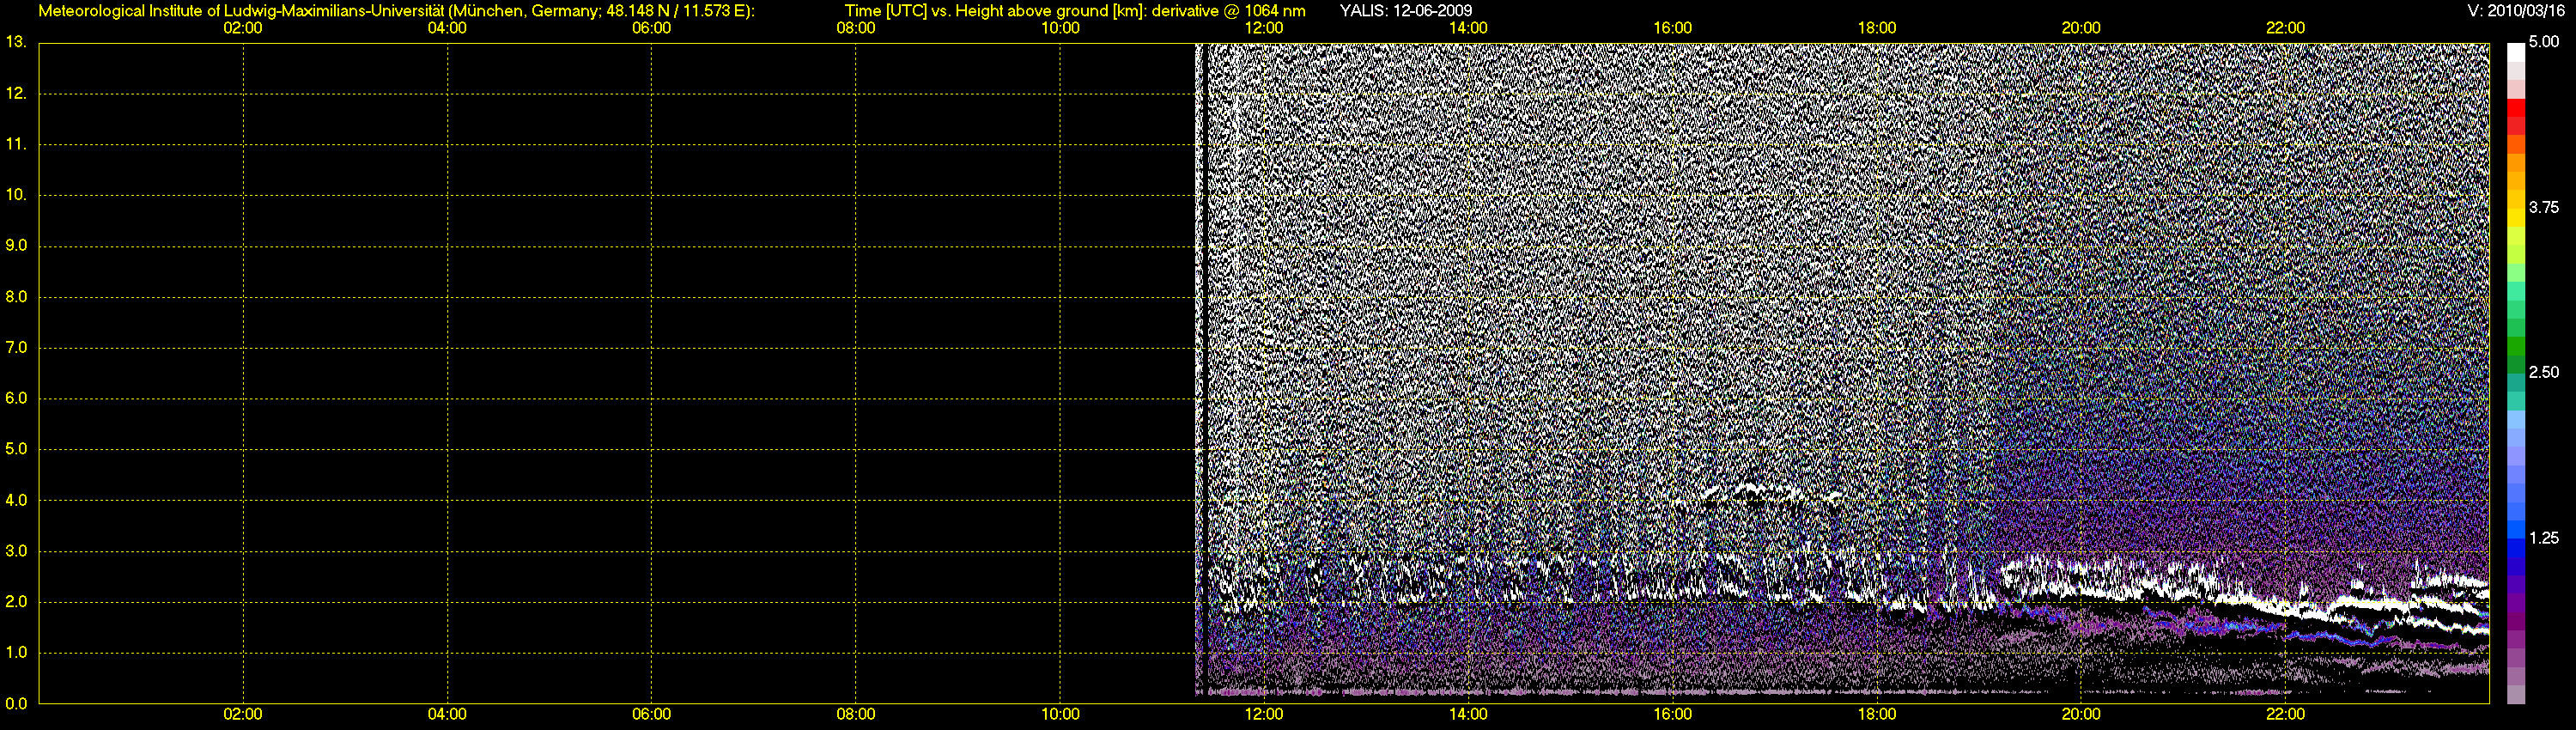
Task: Click the white segment at the colorbar top
Action: coord(2516,52)
